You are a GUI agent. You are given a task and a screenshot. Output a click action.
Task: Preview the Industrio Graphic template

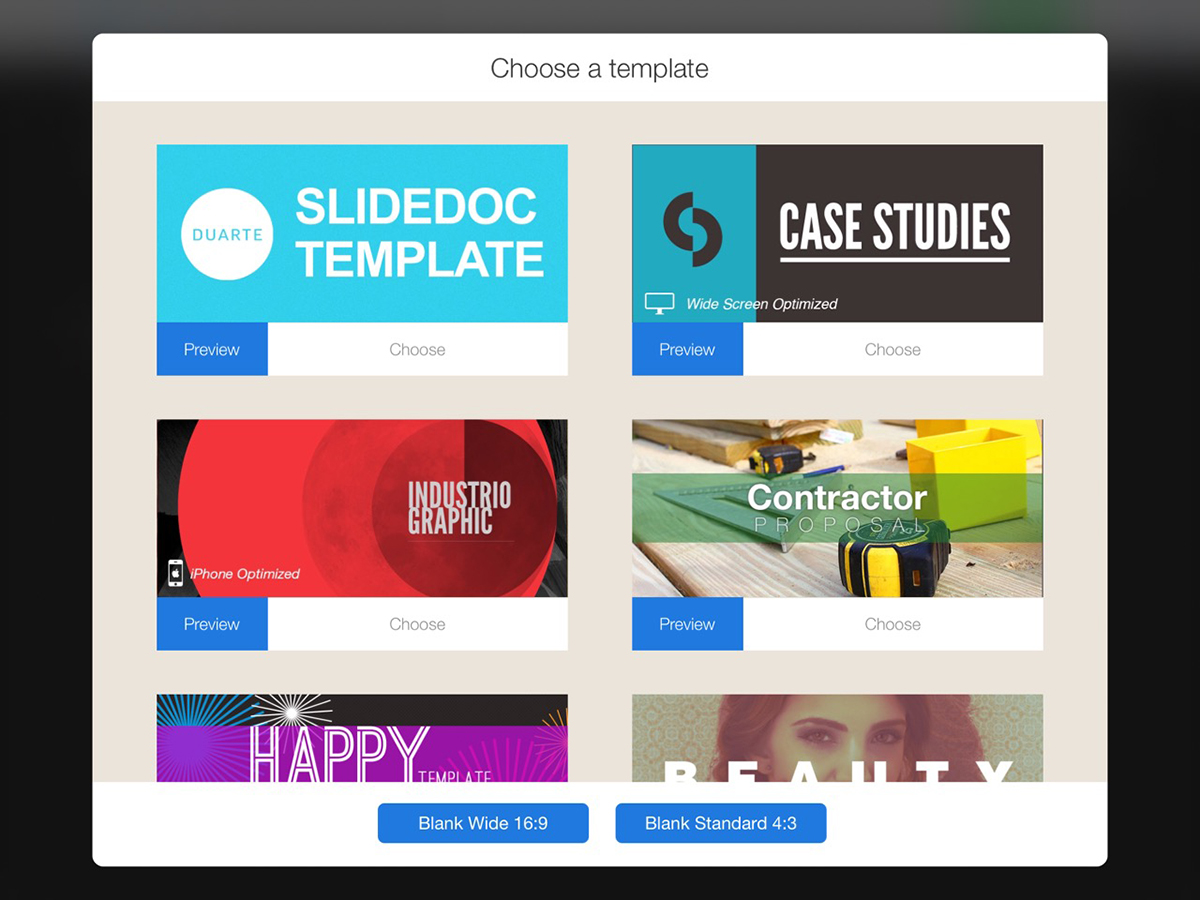[x=212, y=624]
